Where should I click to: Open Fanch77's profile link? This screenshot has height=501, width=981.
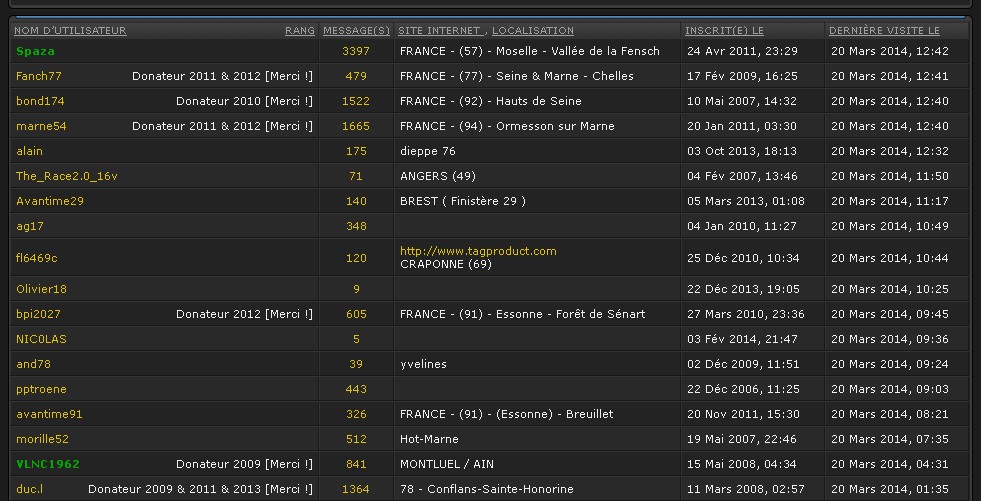click(39, 76)
